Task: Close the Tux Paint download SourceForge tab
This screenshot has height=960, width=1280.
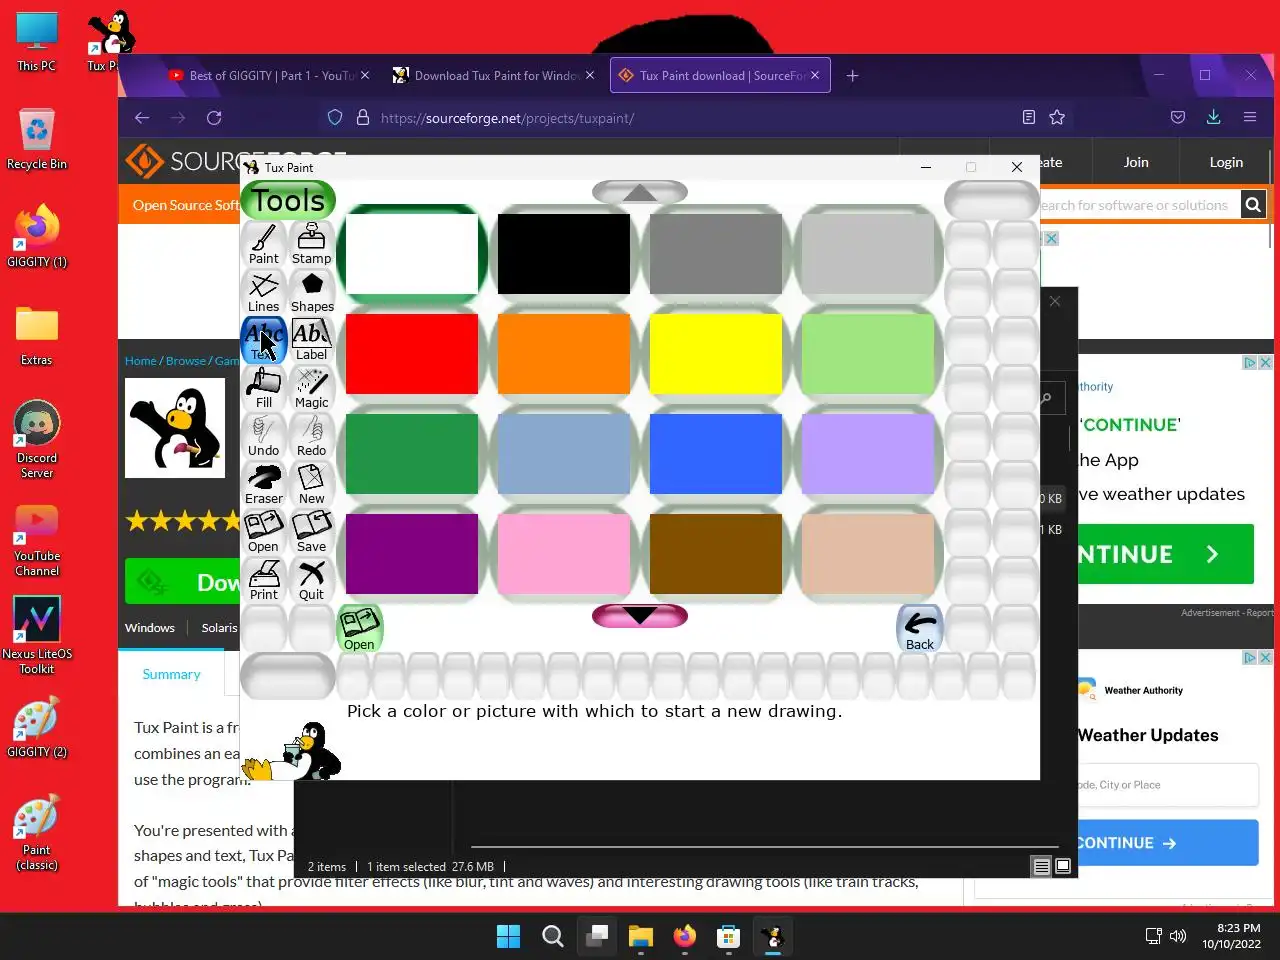Action: [x=815, y=75]
